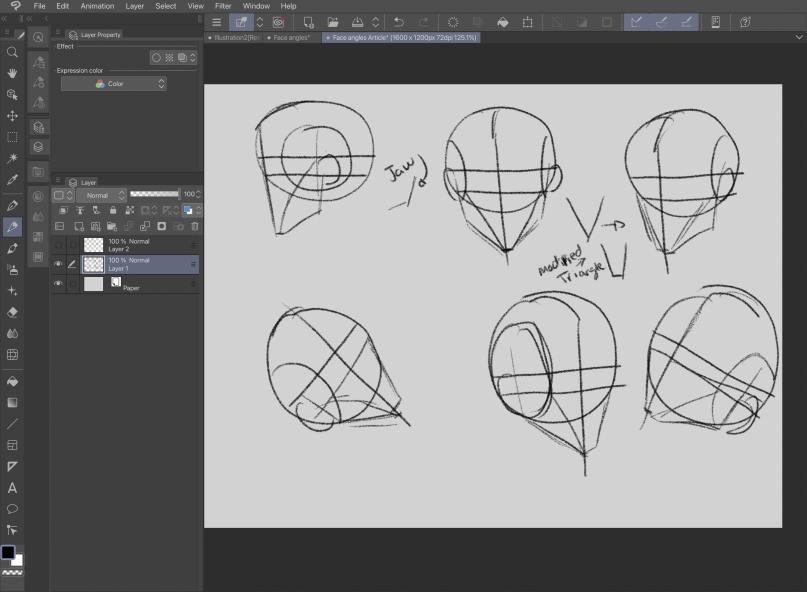Hide Layer 1 using eye icon
This screenshot has height=592, width=807.
pyautogui.click(x=58, y=264)
